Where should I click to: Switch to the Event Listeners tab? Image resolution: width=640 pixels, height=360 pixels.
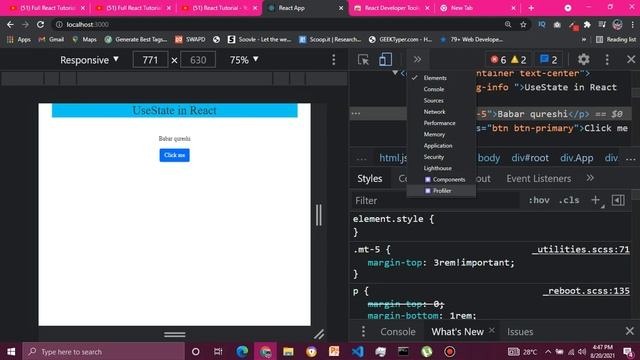[x=539, y=179]
